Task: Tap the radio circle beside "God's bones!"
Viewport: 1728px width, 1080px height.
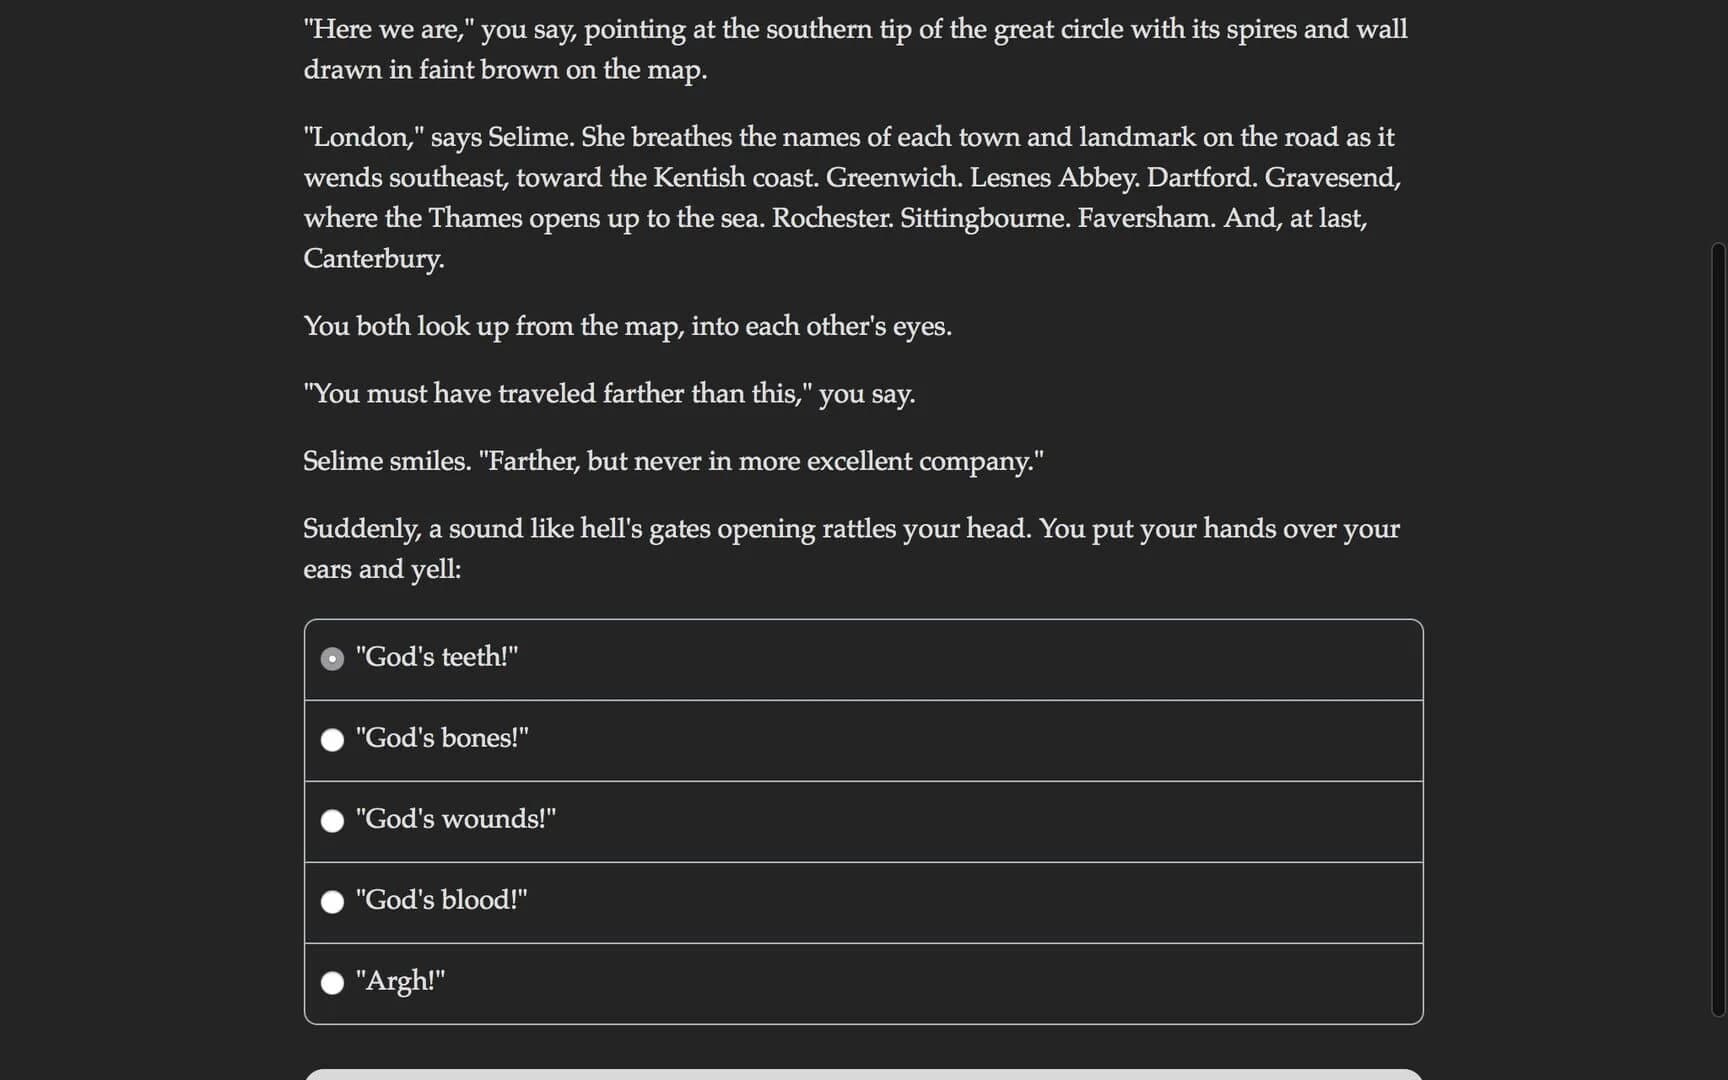Action: coord(332,740)
